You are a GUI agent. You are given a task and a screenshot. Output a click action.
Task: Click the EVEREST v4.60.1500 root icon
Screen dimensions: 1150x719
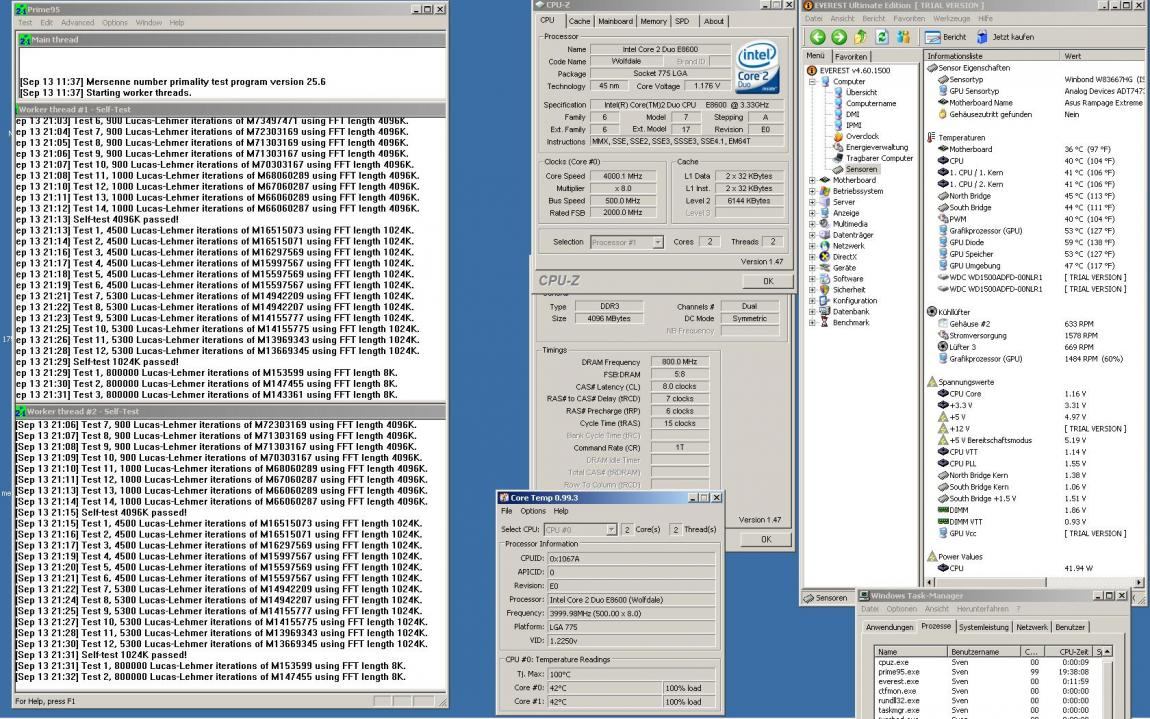812,70
